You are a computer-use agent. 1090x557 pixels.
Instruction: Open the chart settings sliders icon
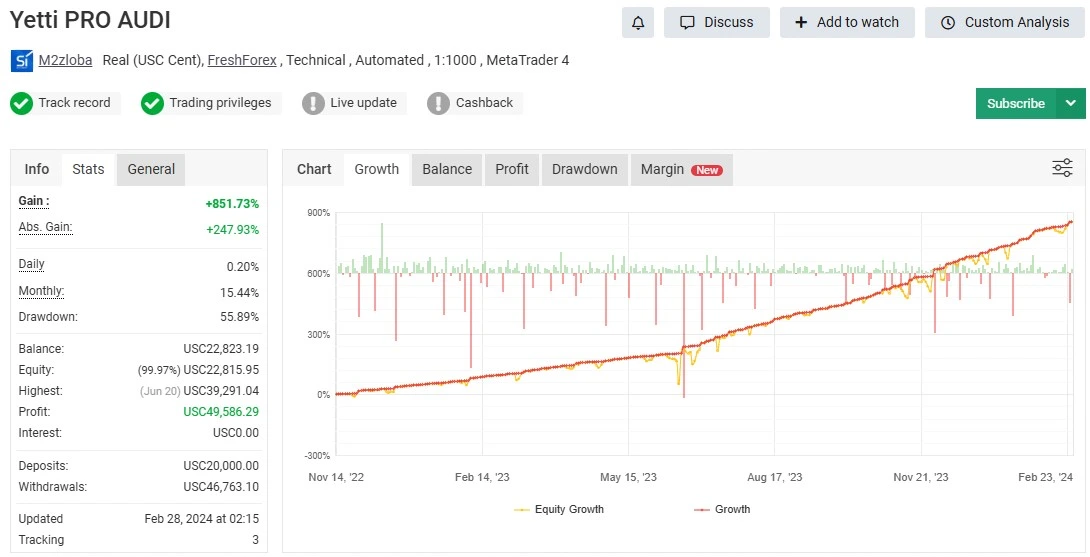(1062, 168)
